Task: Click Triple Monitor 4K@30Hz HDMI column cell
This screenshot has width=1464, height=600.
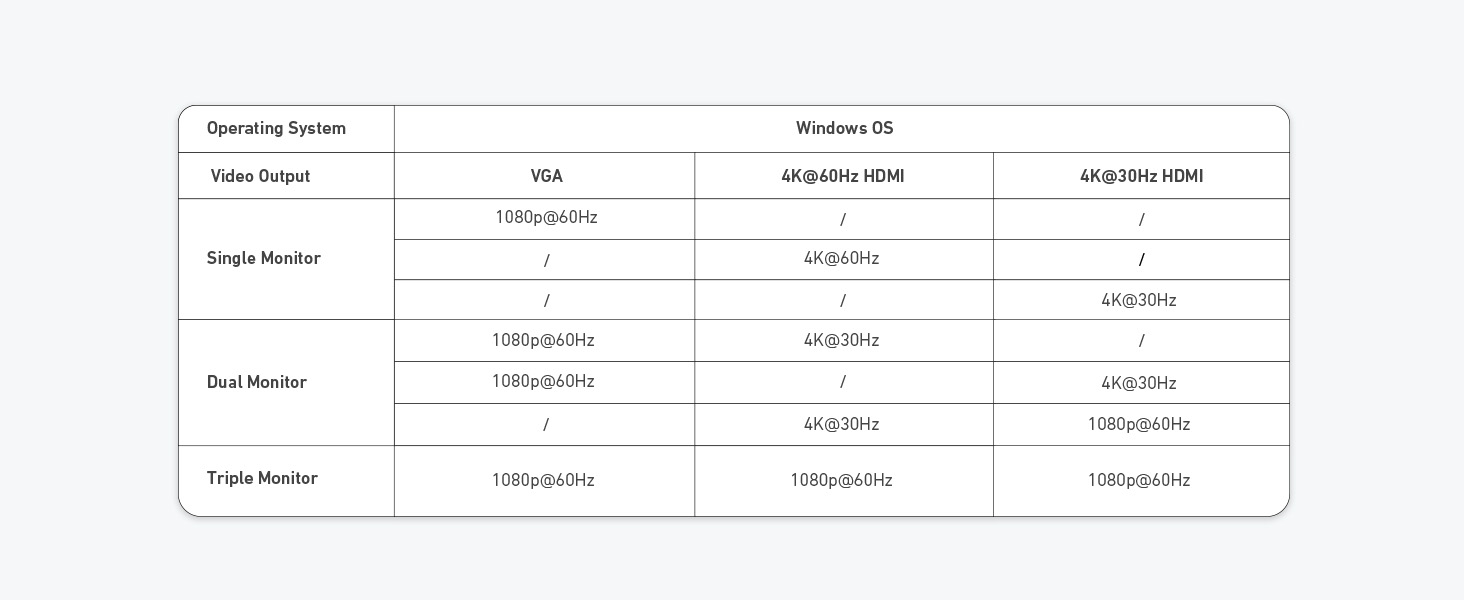Action: pos(1138,480)
